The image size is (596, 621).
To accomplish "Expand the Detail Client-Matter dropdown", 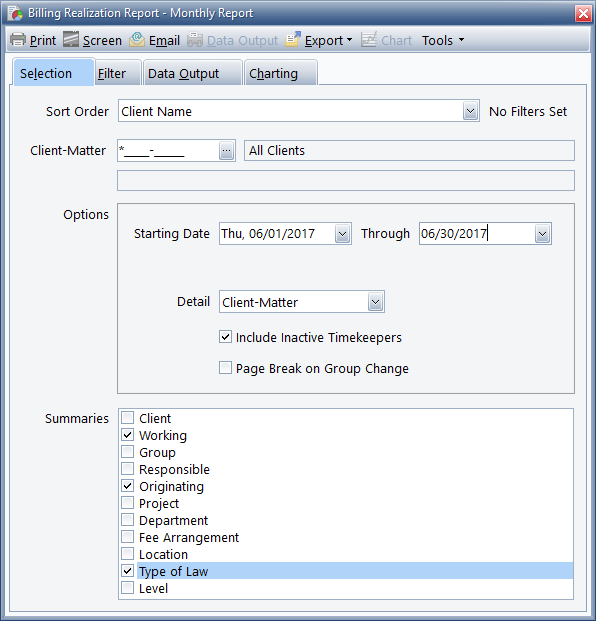I will click(x=375, y=302).
